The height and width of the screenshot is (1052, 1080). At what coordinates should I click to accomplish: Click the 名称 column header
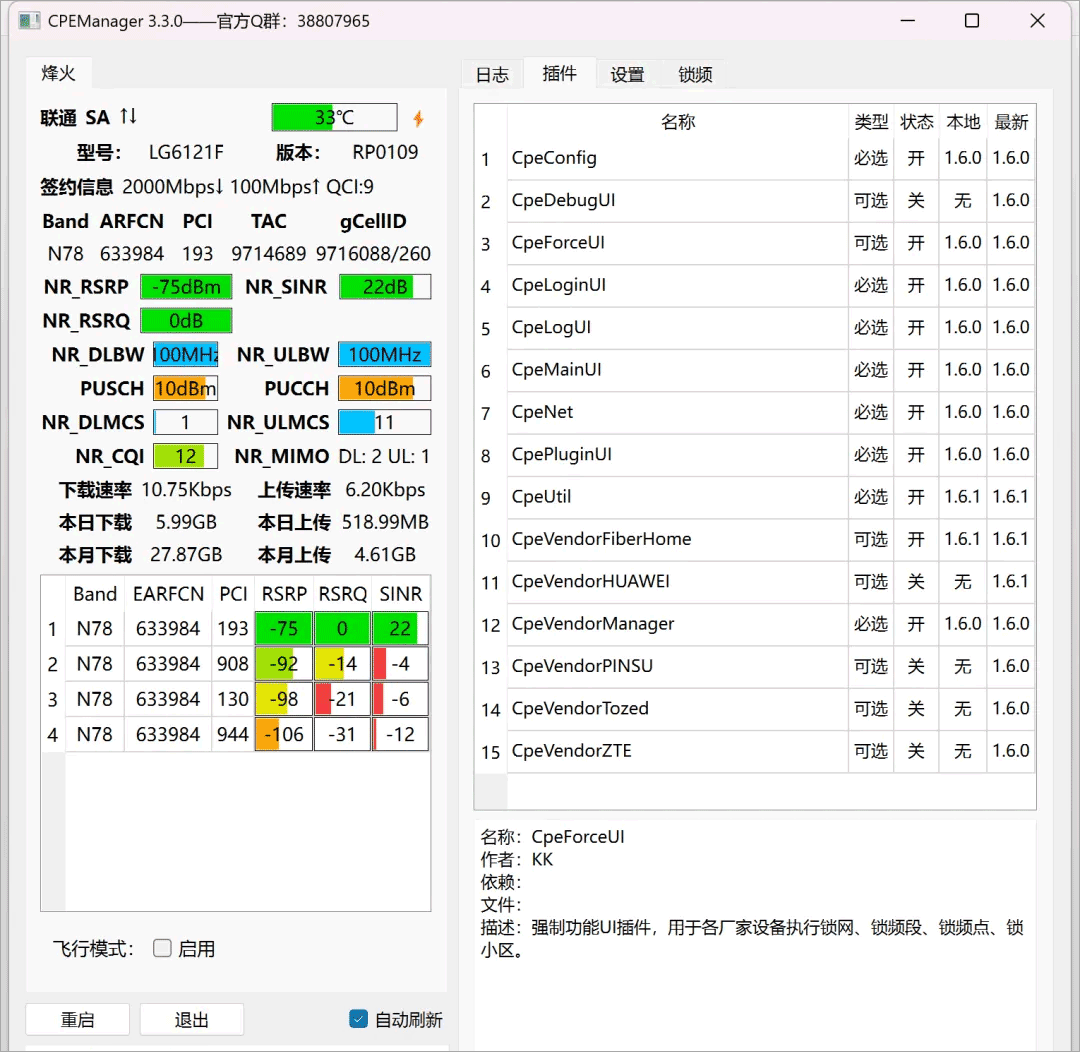[x=678, y=122]
